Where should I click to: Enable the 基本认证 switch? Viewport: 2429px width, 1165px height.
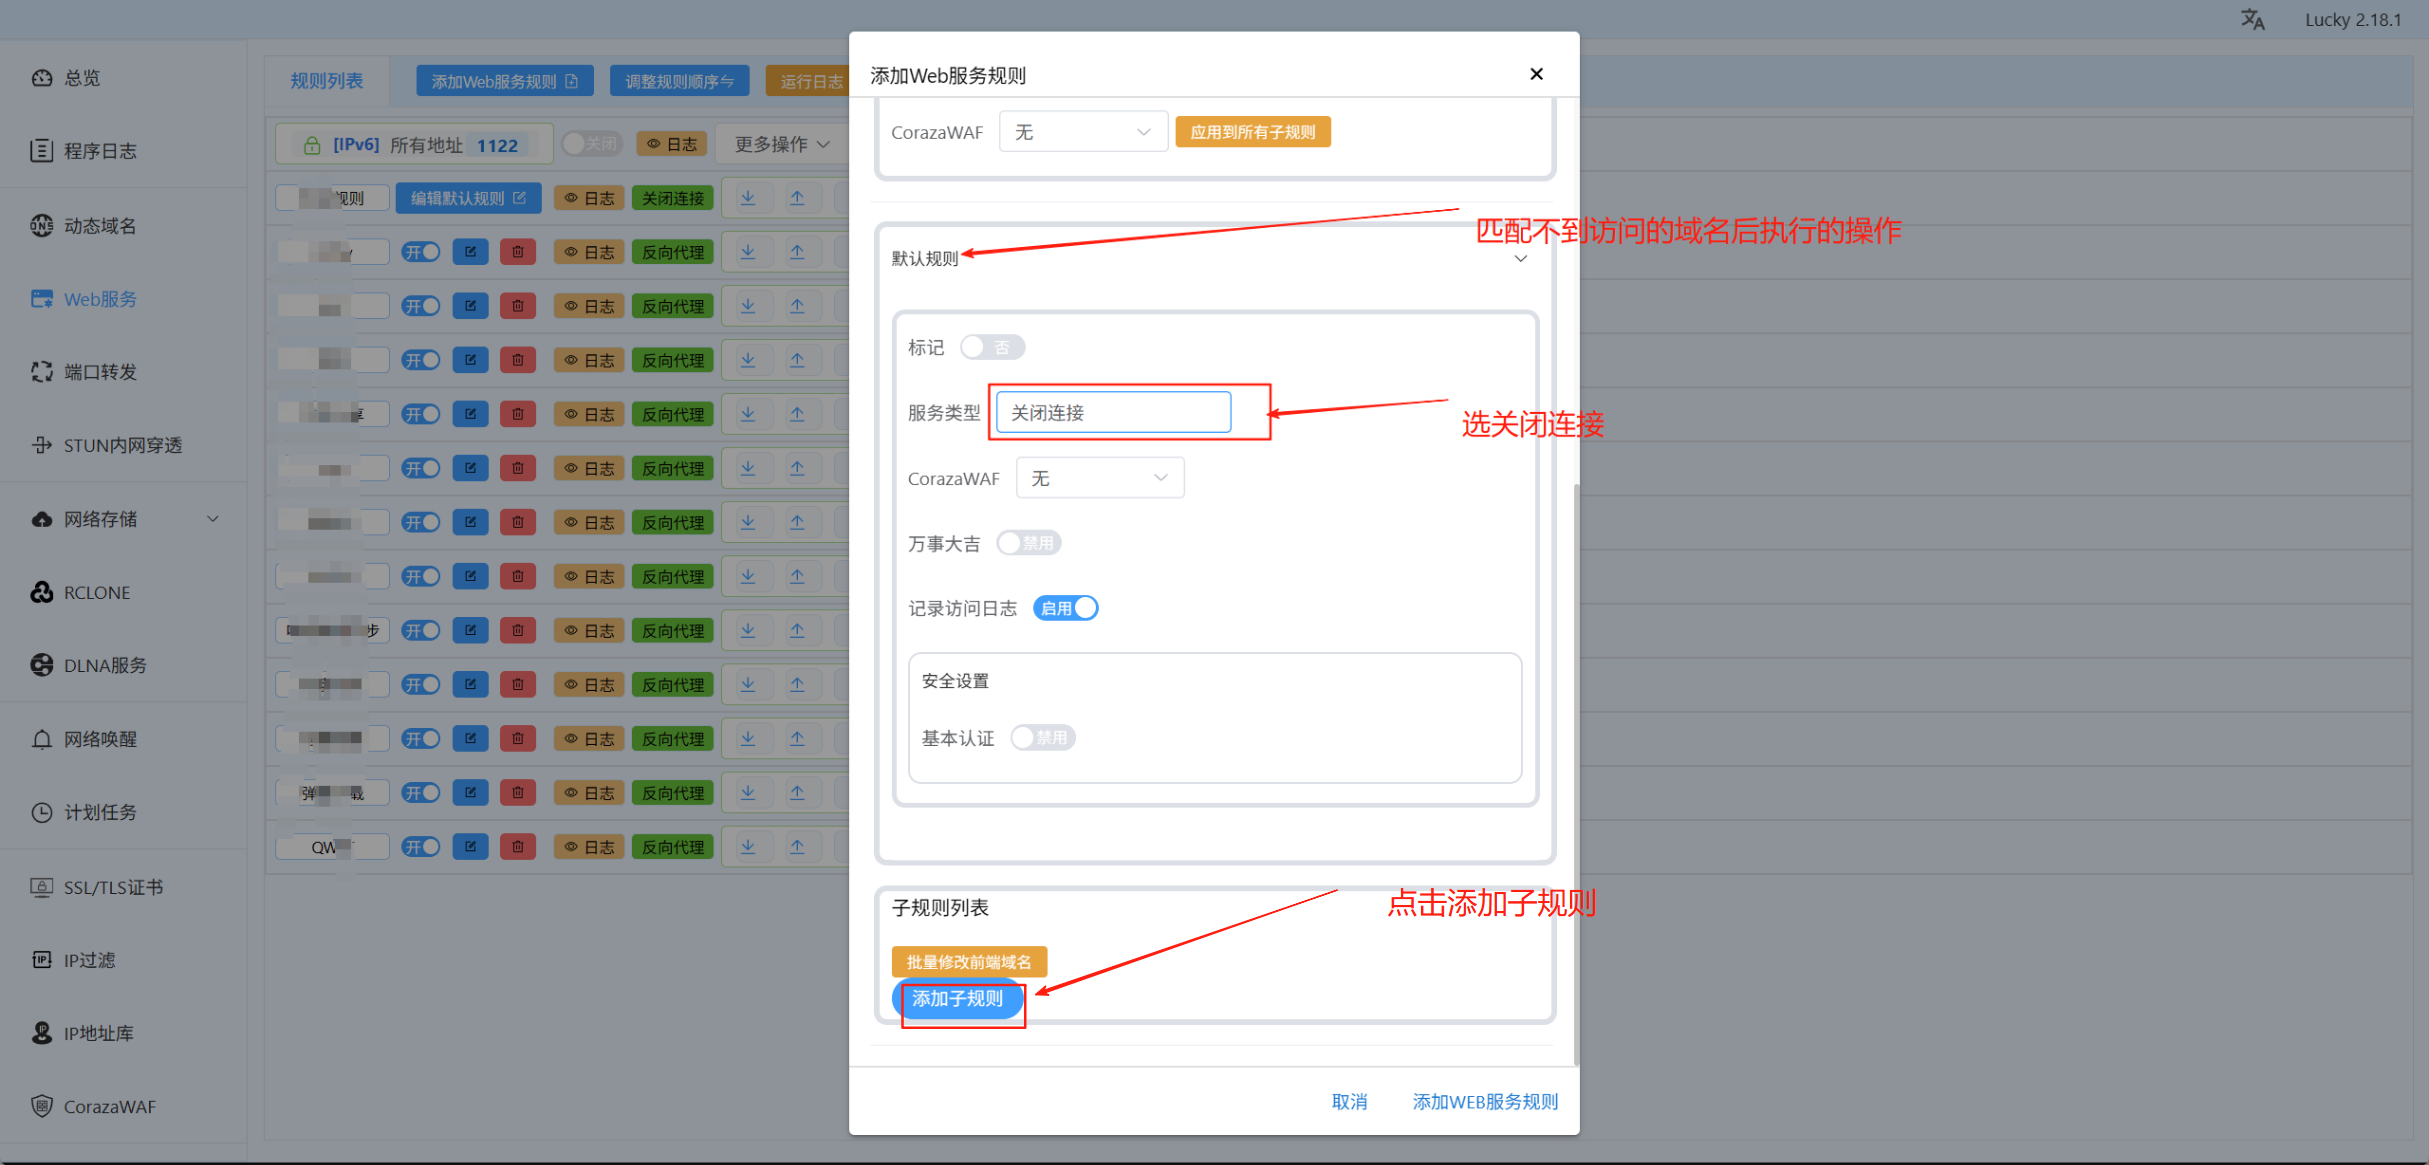(x=1042, y=738)
